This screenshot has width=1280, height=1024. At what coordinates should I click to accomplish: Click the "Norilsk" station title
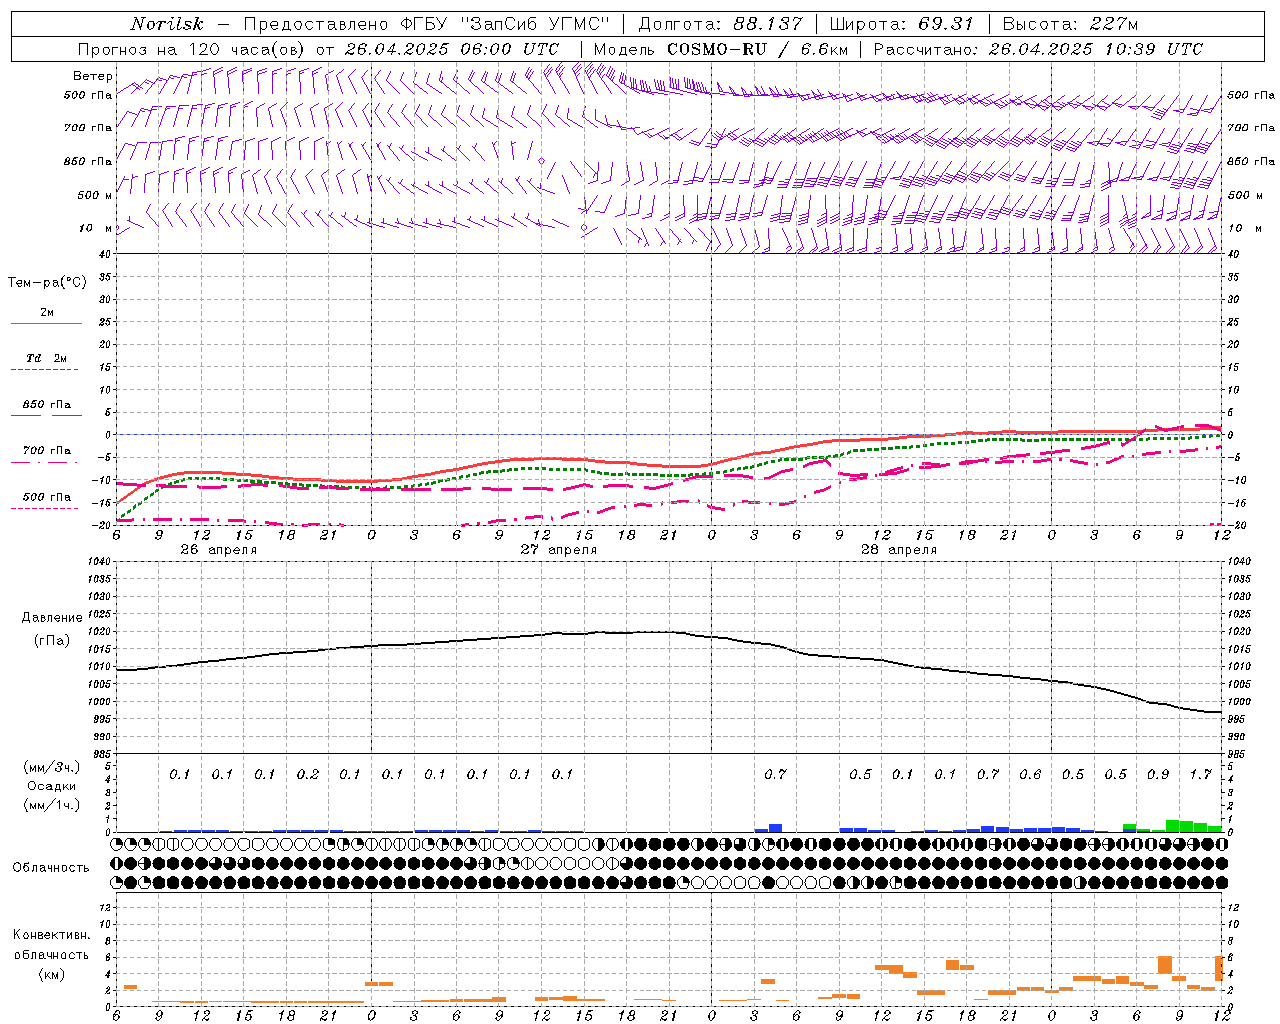point(167,24)
